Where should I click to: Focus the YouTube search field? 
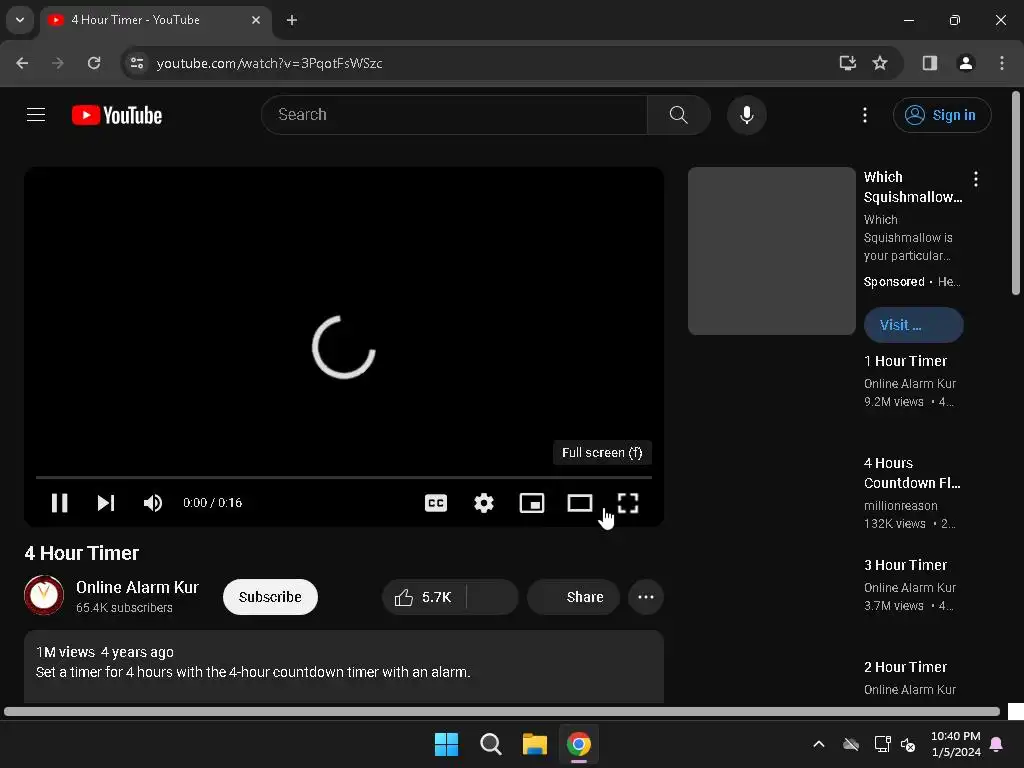coord(455,115)
